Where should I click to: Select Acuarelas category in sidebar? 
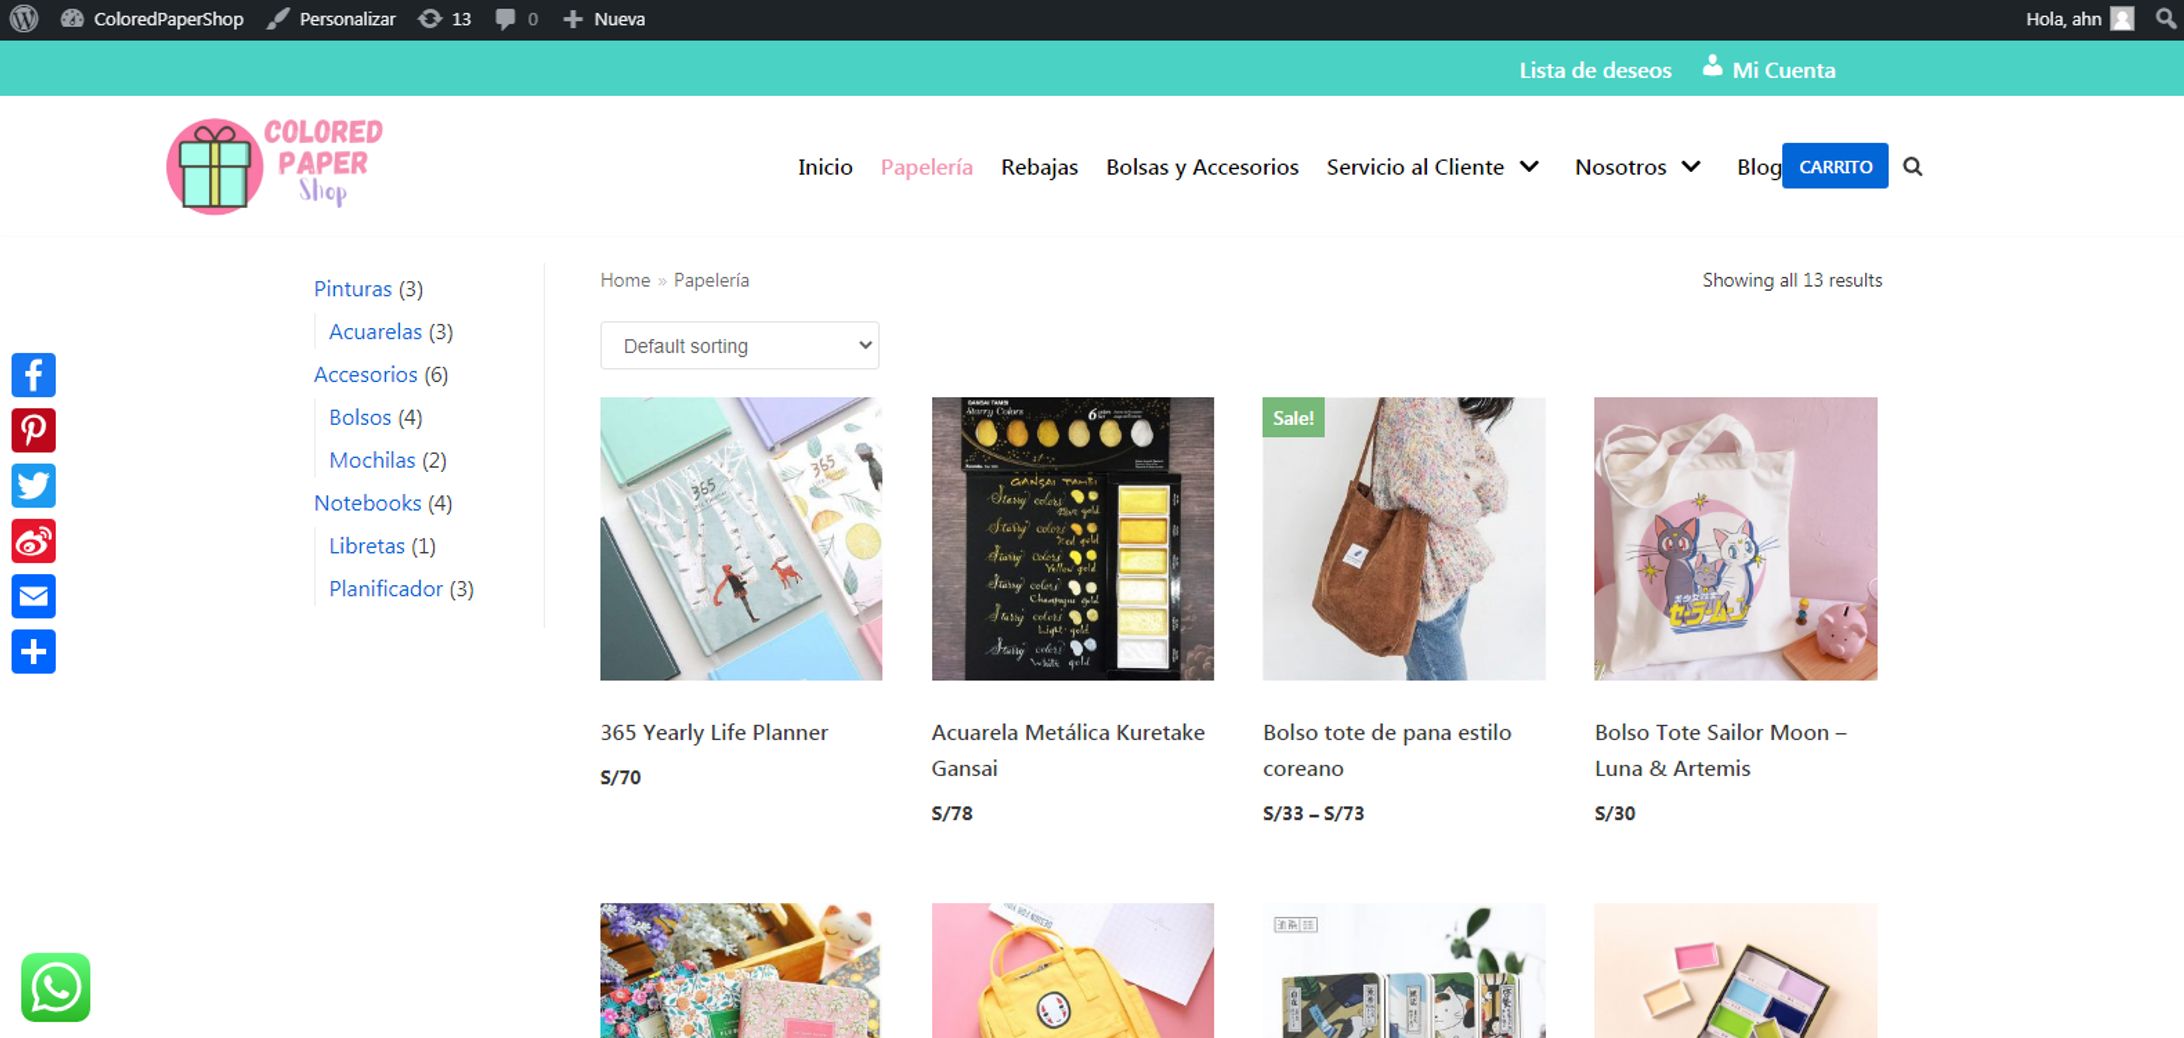pyautogui.click(x=375, y=332)
